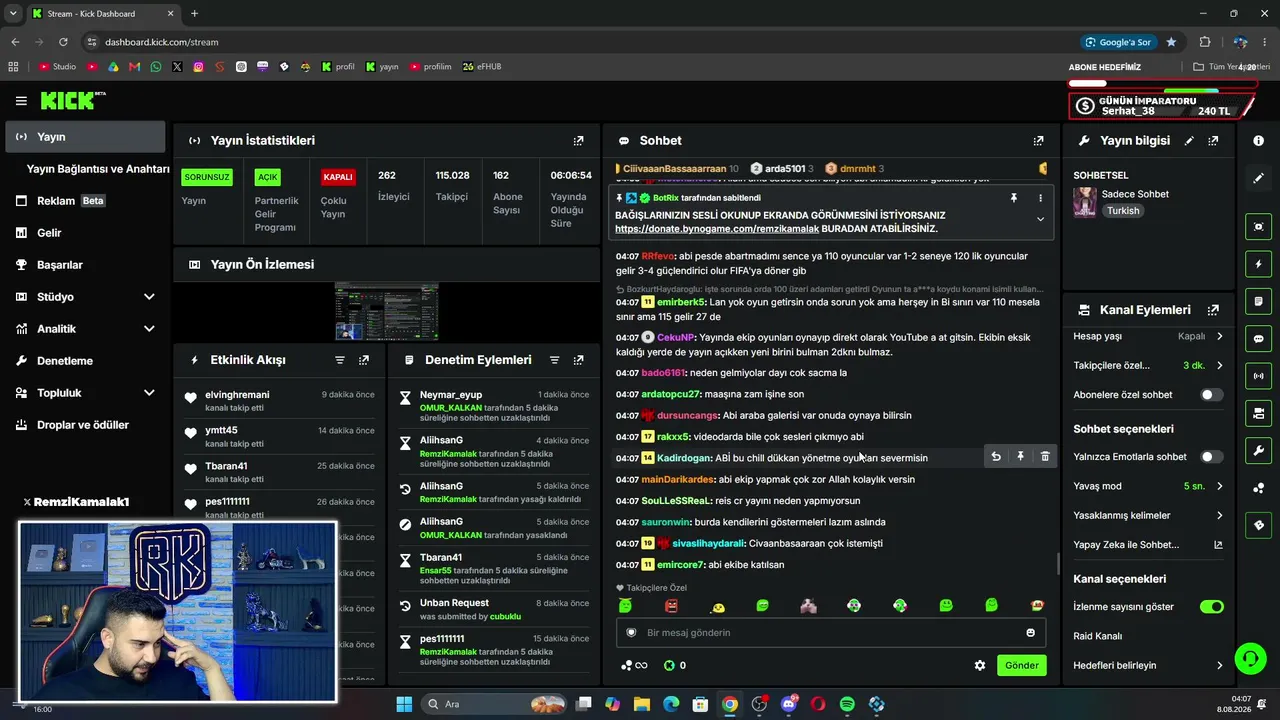
Task: Click the stream preview thumbnail
Action: click(386, 312)
